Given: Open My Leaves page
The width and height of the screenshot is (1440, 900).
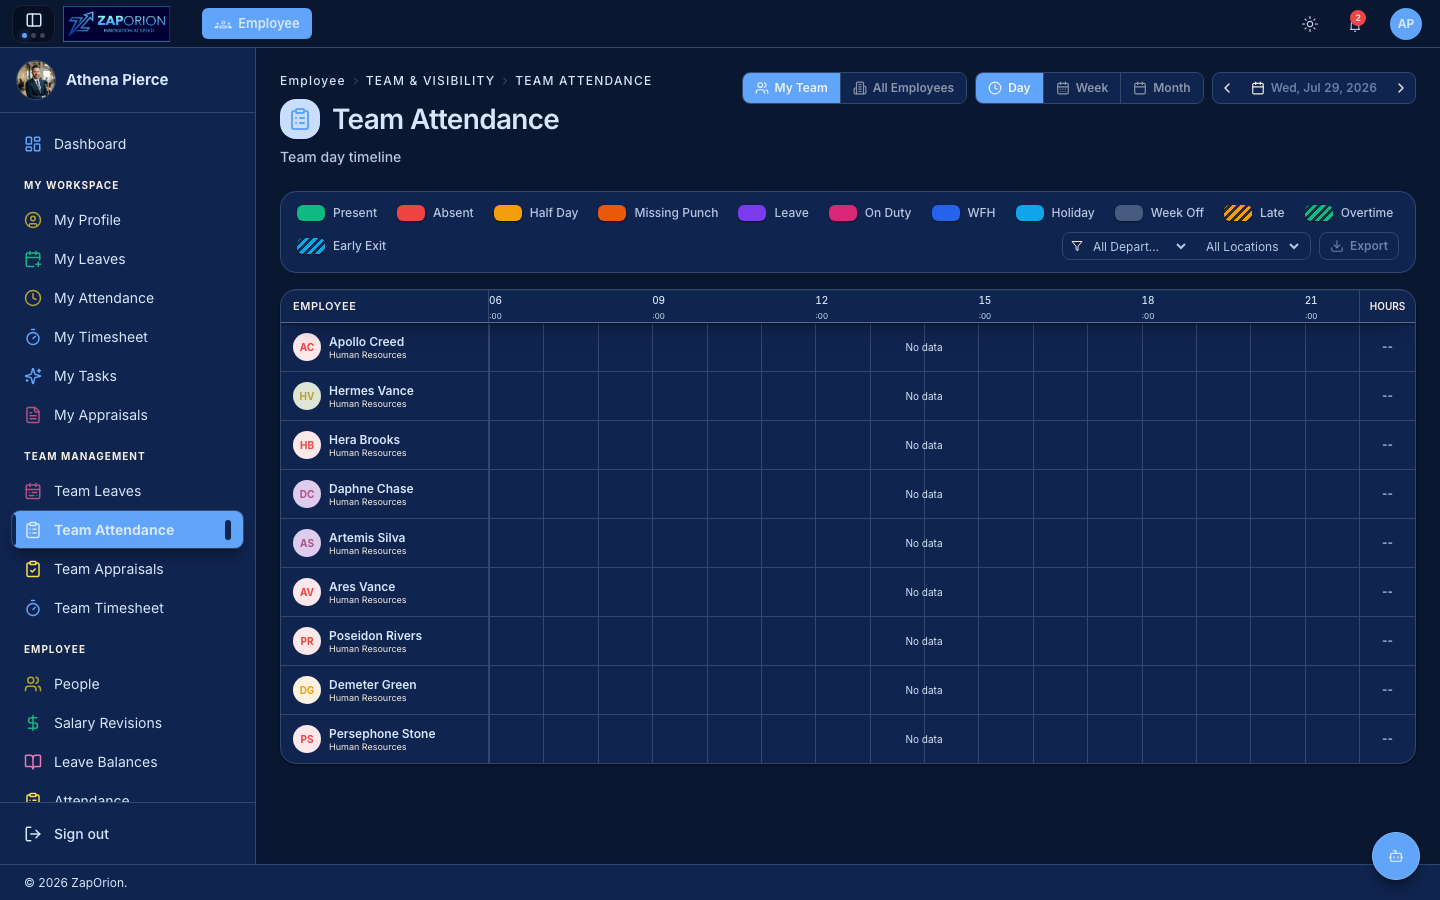Looking at the screenshot, I should [x=128, y=259].
